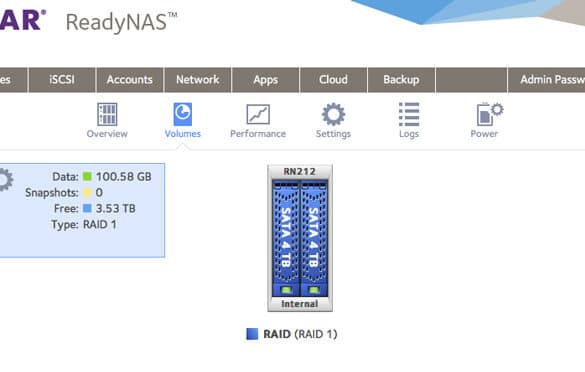Click the volume settings gear icon
The height and width of the screenshot is (372, 585).
[x=5, y=180]
